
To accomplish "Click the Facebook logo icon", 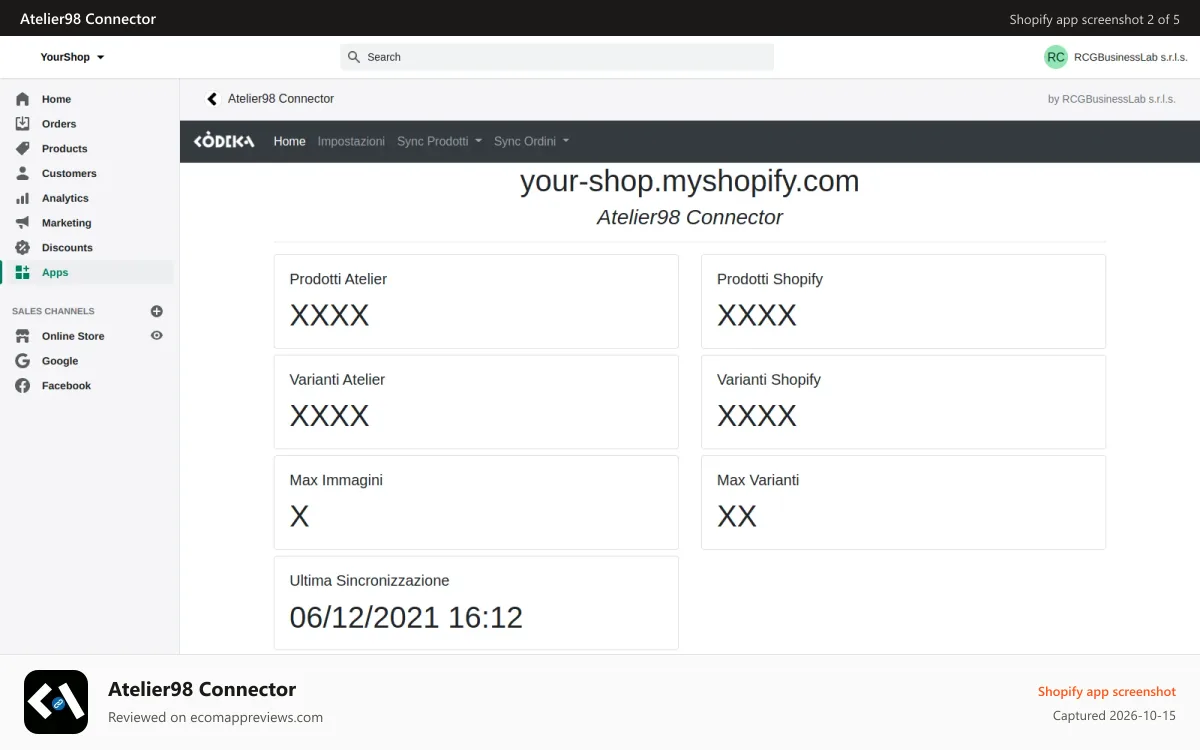I will point(22,386).
